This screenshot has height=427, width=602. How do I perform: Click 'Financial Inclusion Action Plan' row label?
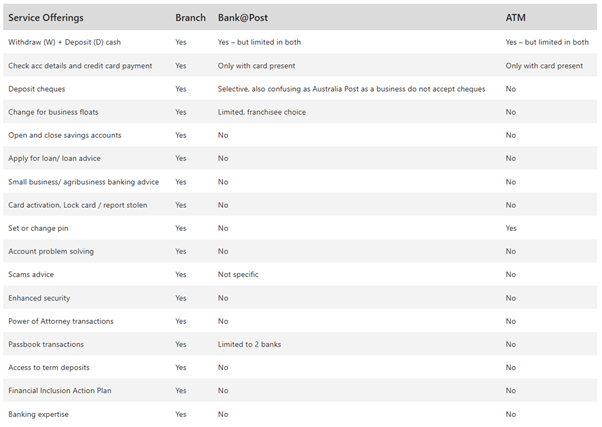pos(62,390)
